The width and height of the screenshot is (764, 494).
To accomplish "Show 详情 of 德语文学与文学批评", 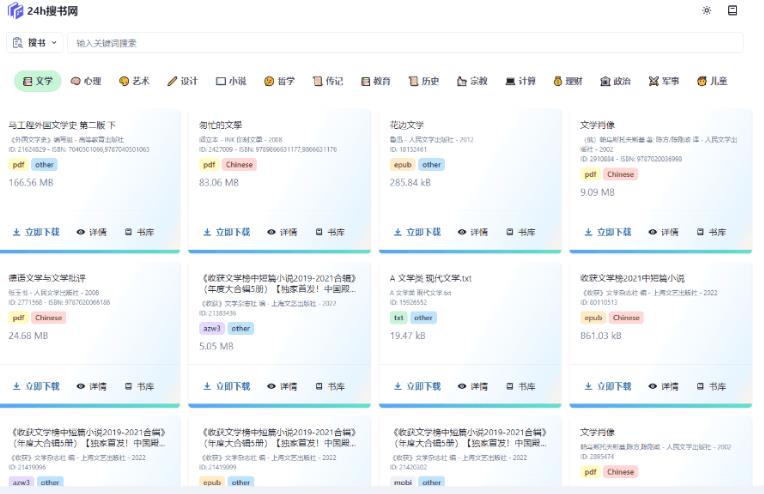I will pyautogui.click(x=92, y=386).
